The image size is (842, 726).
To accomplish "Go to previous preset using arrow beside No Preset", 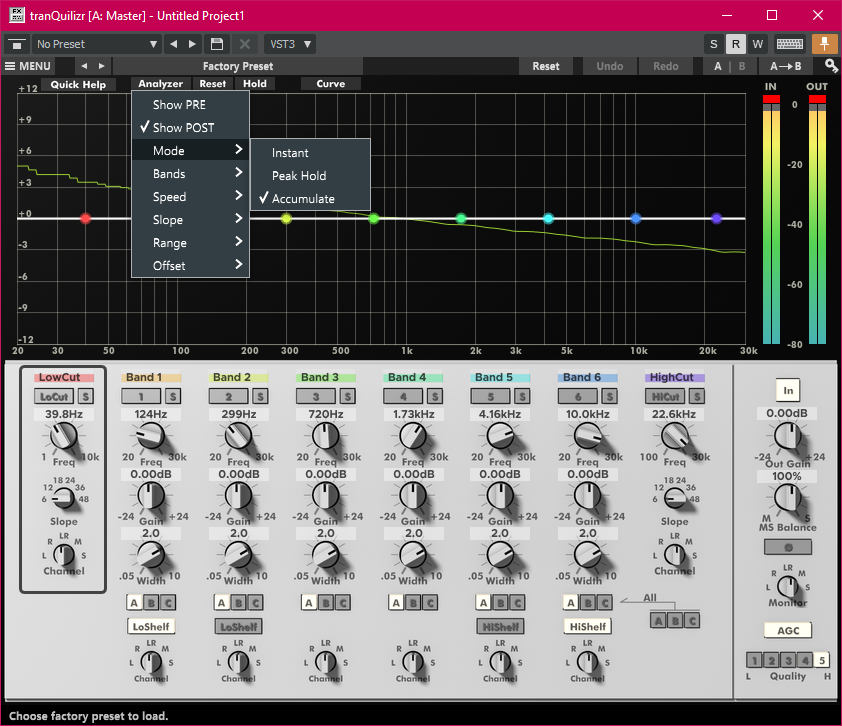I will pyautogui.click(x=173, y=44).
